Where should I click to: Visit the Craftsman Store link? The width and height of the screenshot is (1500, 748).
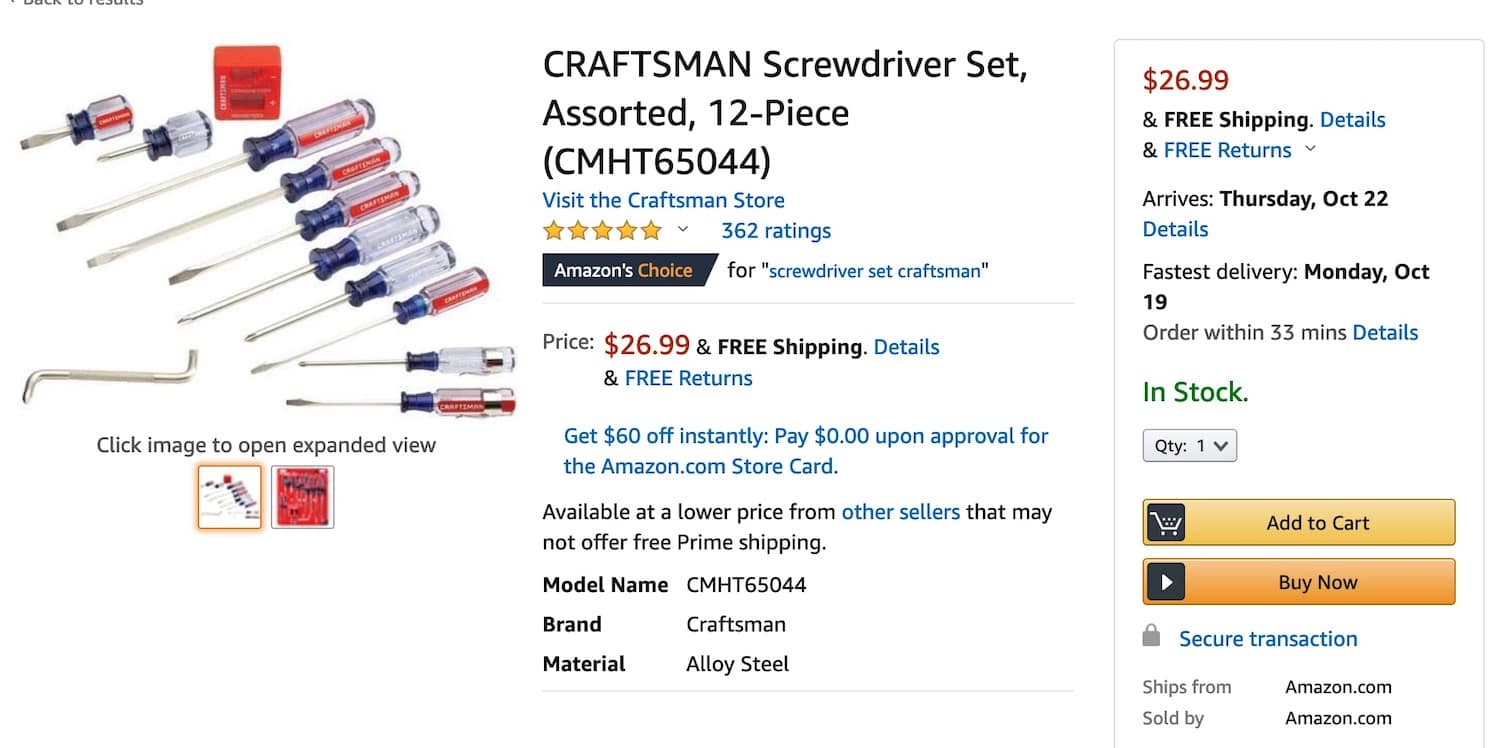[663, 200]
